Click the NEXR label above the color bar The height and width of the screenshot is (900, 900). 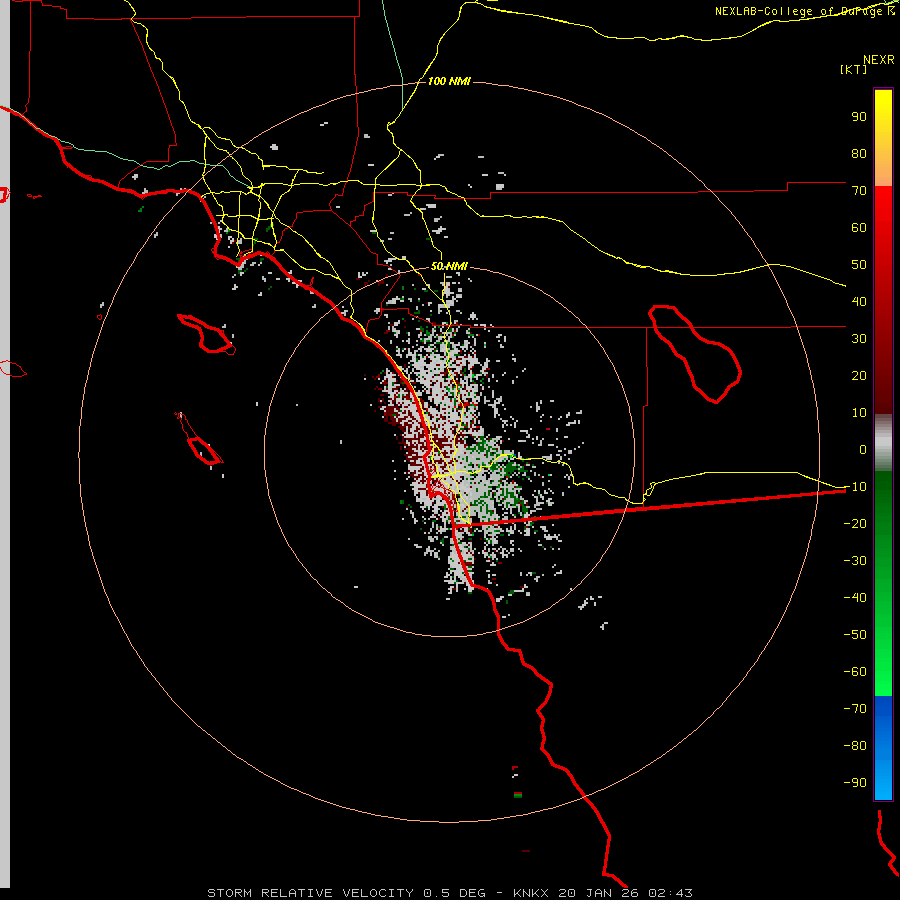(x=879, y=60)
